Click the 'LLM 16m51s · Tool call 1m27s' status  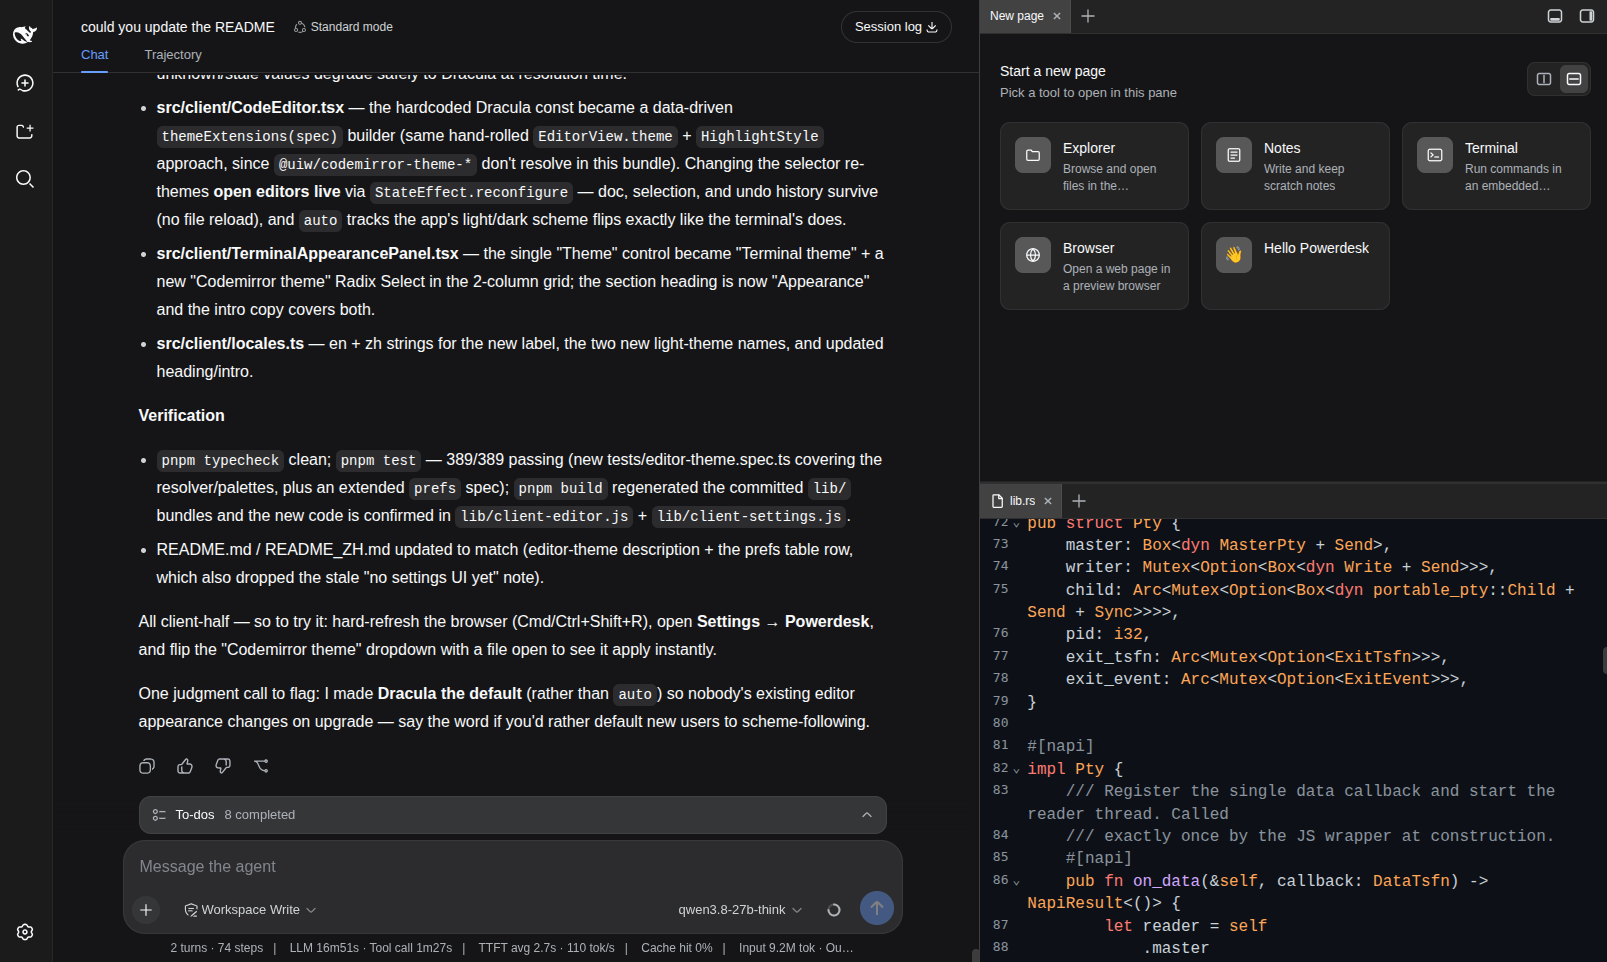click(x=371, y=948)
